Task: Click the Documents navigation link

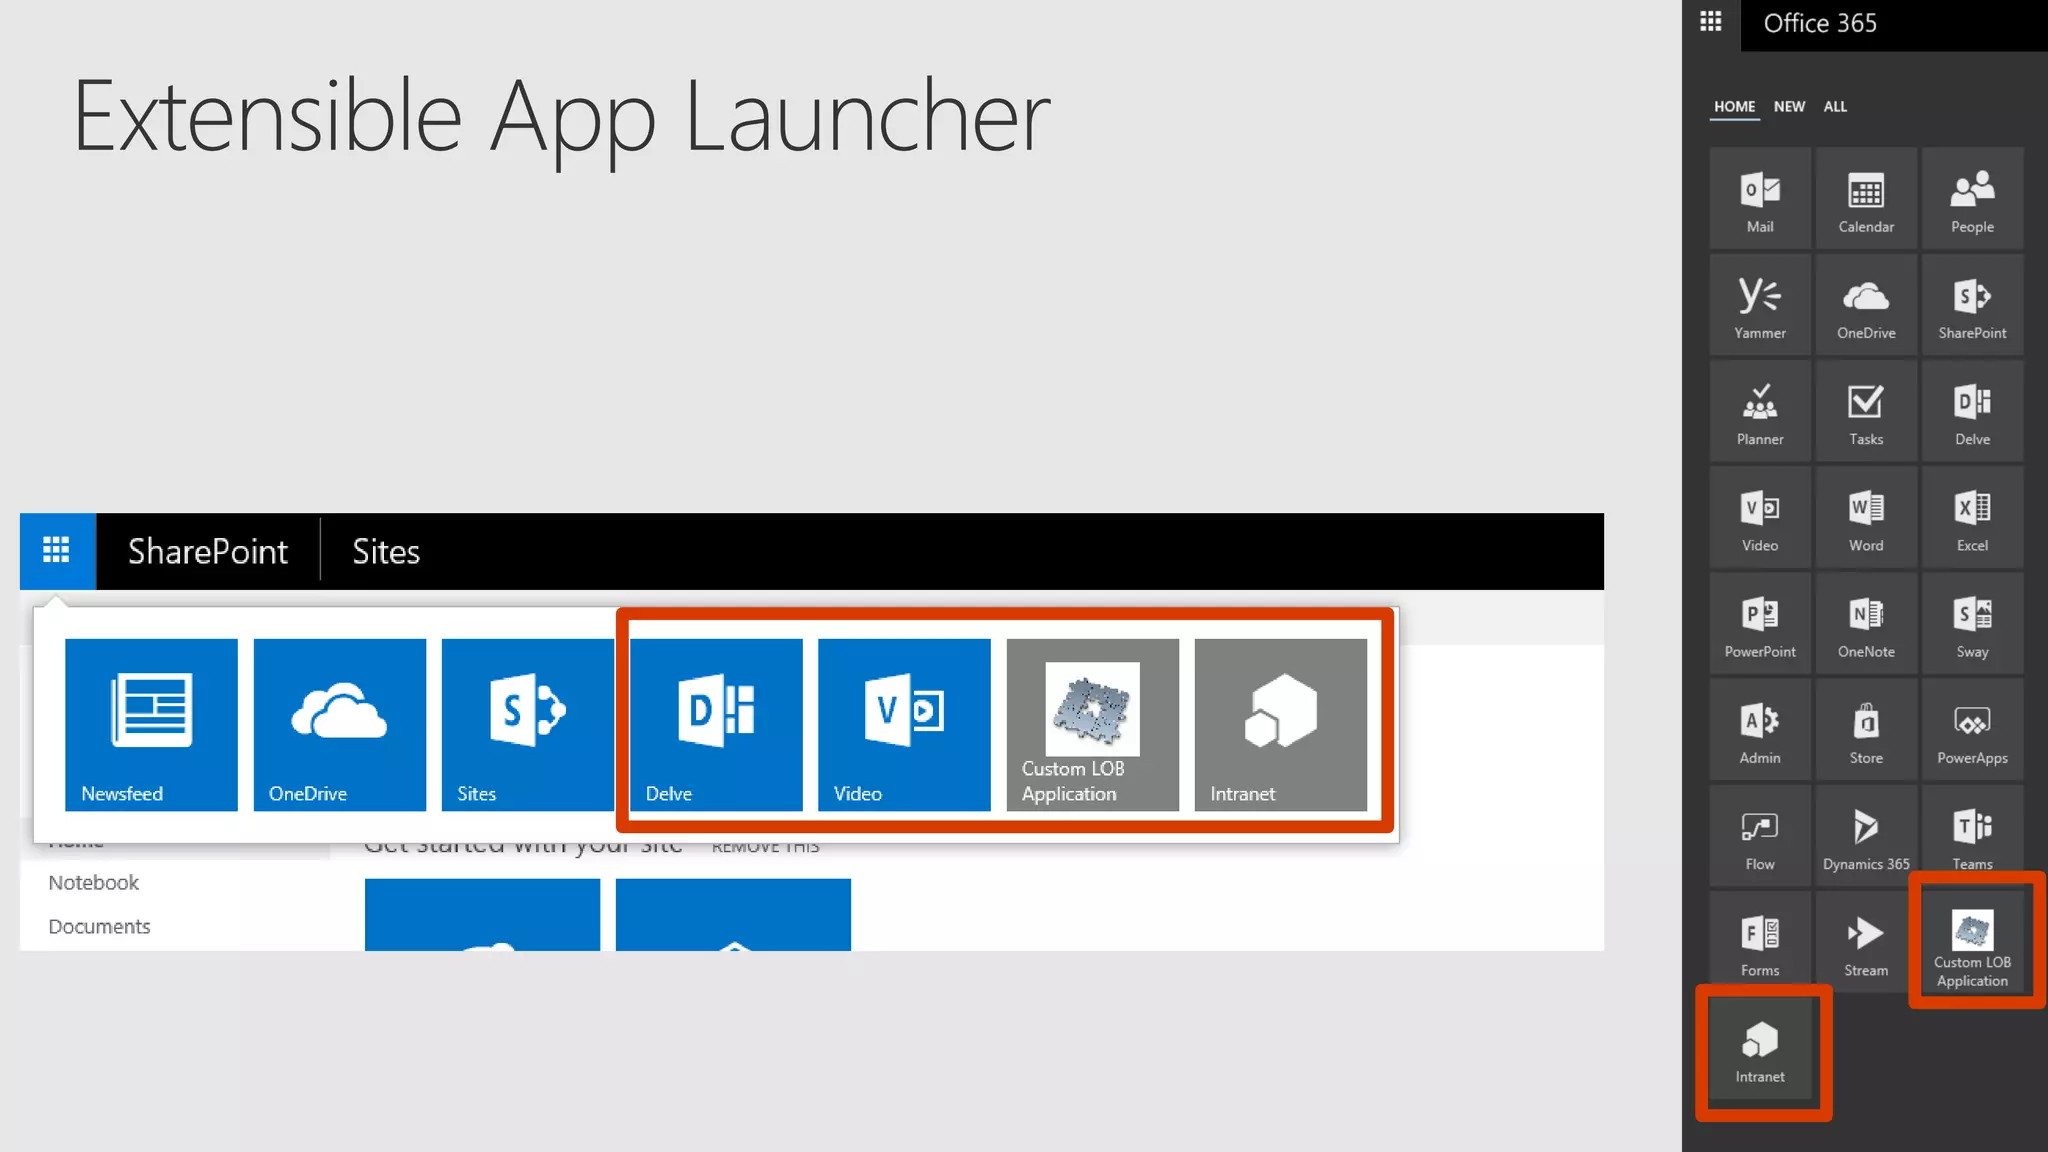Action: [99, 926]
